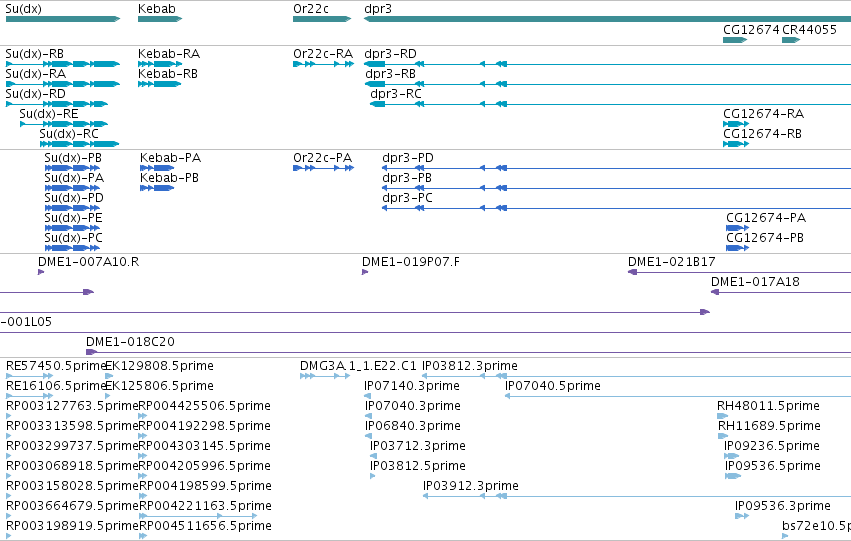Click EST IP03812.3prime
This screenshot has width=851, height=541.
click(636, 376)
